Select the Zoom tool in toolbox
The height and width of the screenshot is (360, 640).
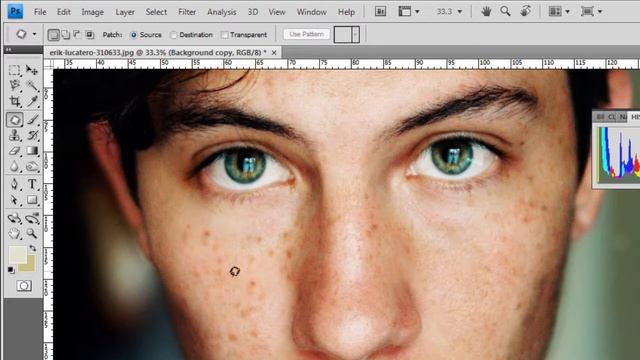click(x=32, y=234)
